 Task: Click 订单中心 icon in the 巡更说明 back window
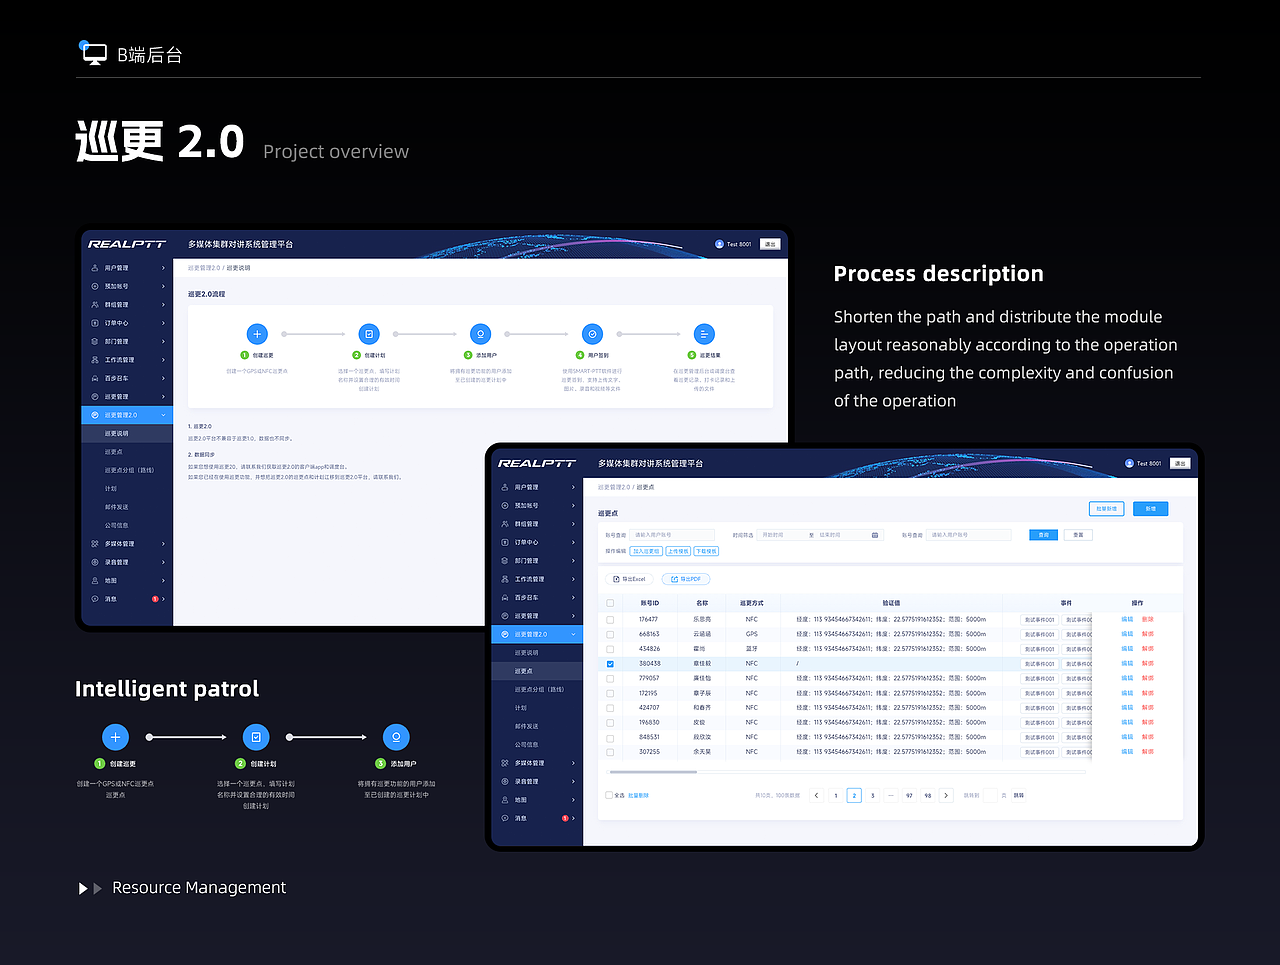(x=95, y=323)
